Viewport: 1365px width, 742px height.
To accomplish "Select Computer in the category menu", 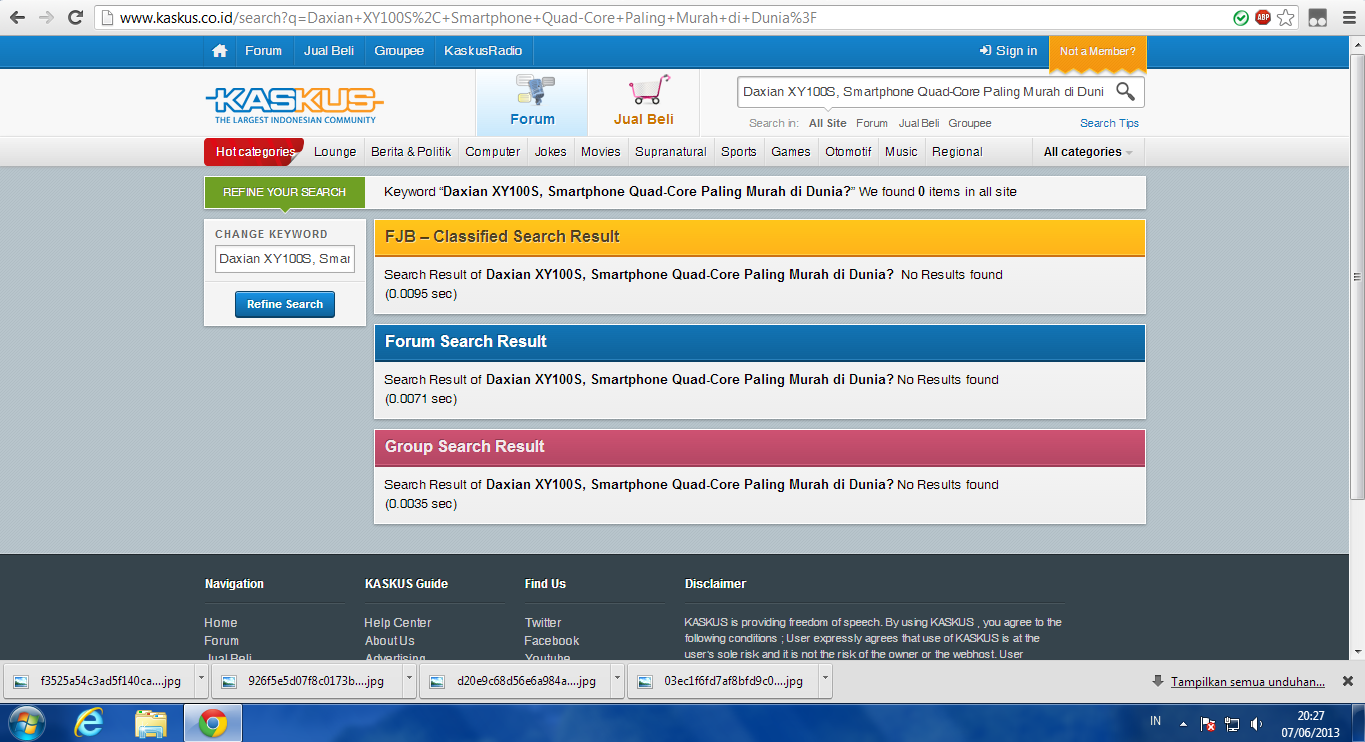I will [x=492, y=152].
